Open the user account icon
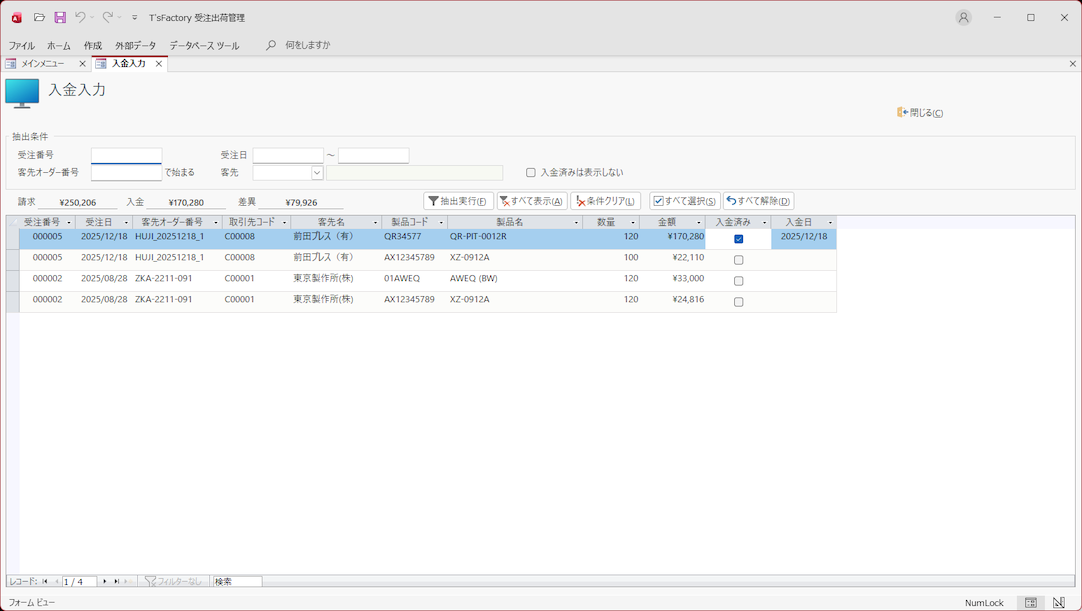1082x611 pixels. 963,17
